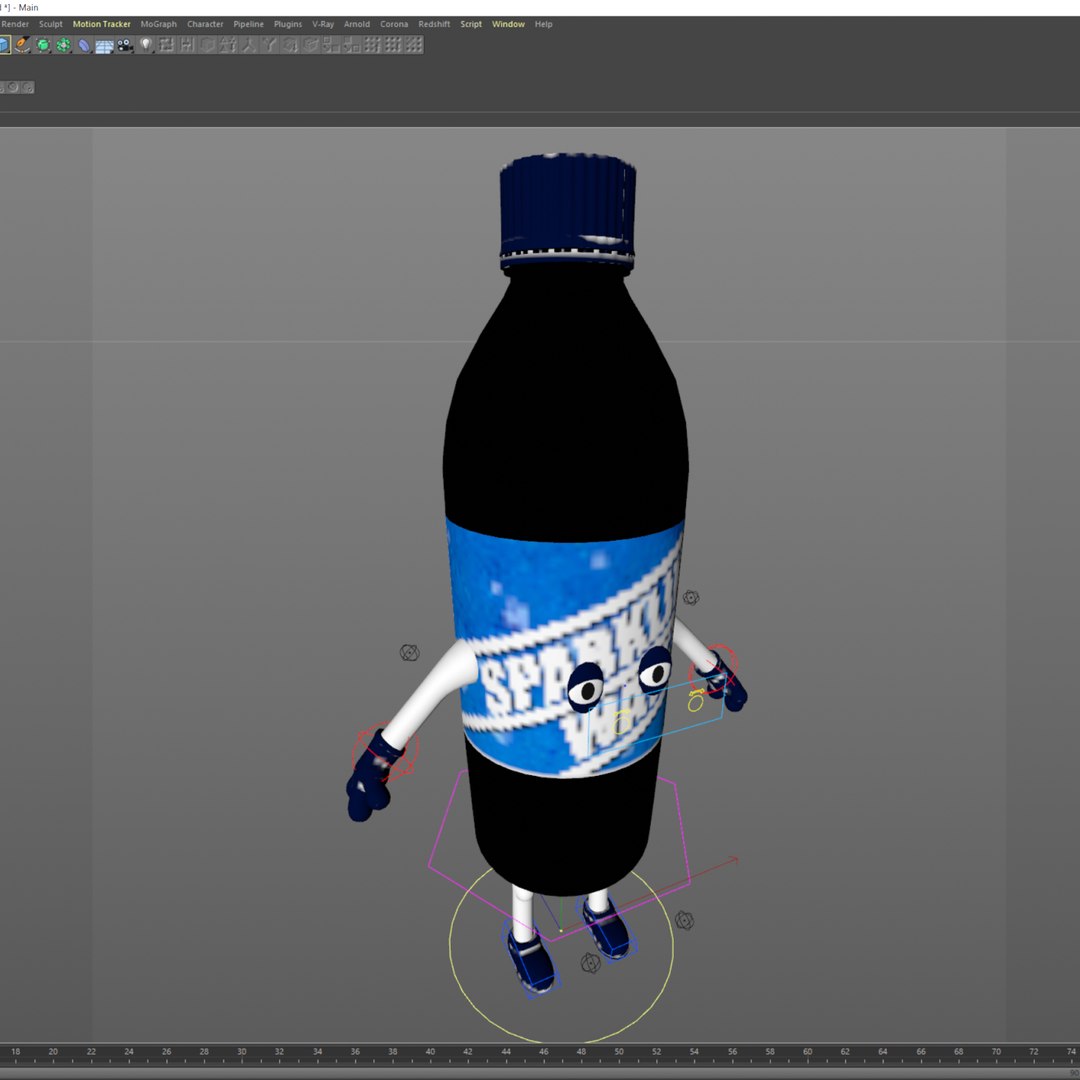Image resolution: width=1080 pixels, height=1080 pixels.
Task: Open the MoGraph menu
Action: click(158, 24)
